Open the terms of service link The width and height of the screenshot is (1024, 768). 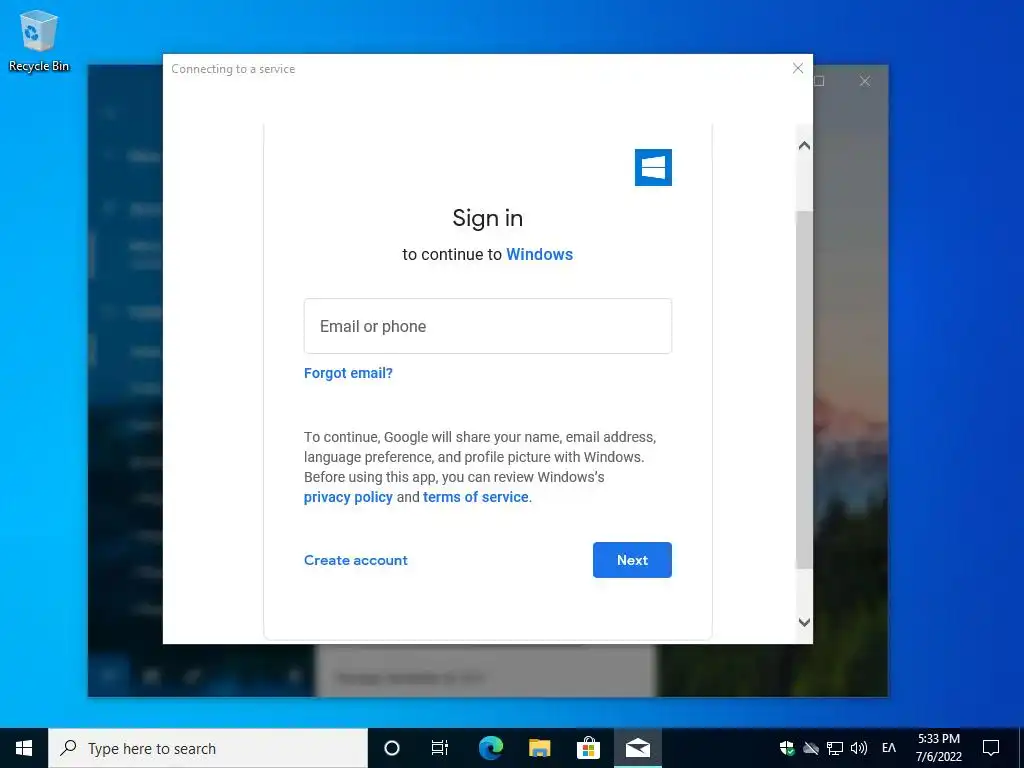[475, 497]
